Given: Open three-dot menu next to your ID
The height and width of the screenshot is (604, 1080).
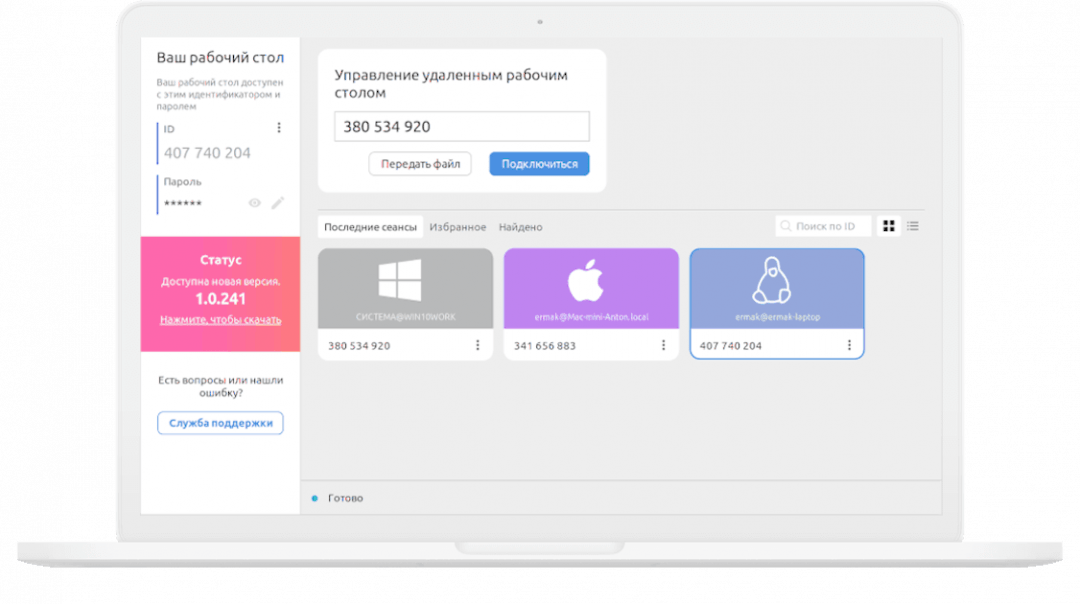Looking at the screenshot, I should coord(279,128).
